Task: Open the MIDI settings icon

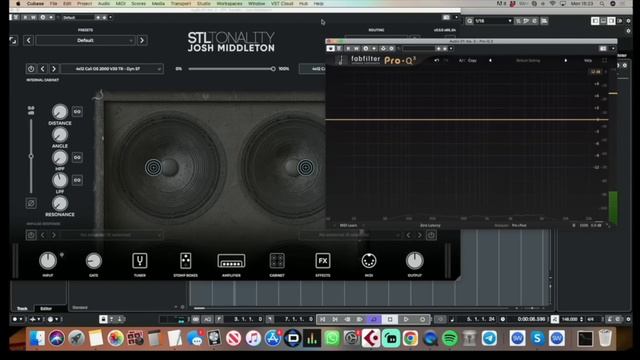Action: 369,261
